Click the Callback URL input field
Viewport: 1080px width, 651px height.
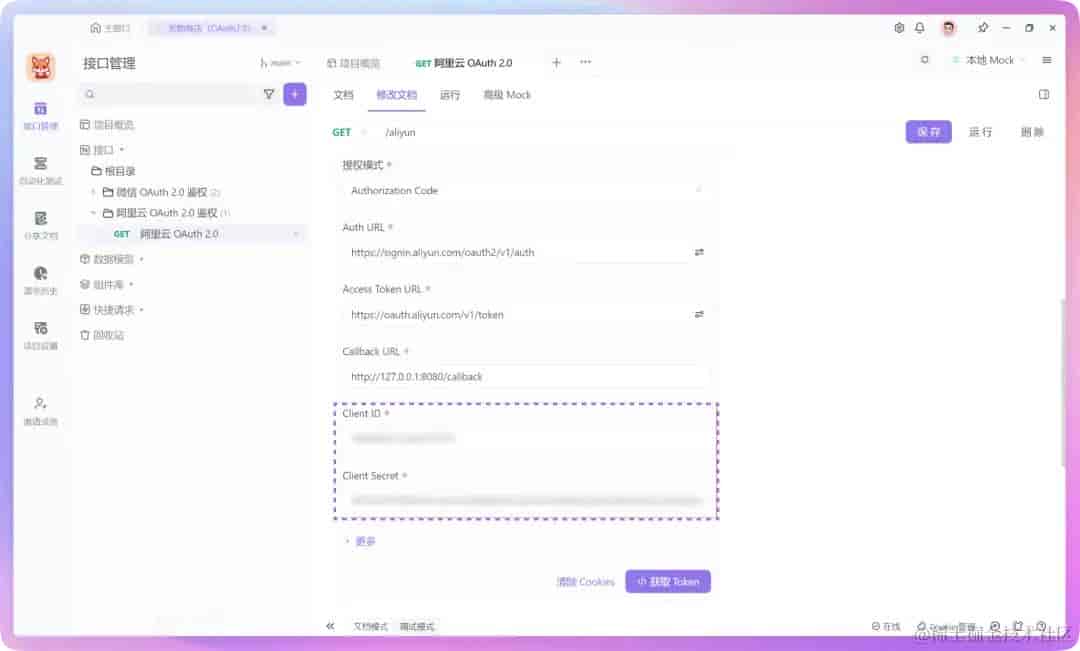pos(526,376)
